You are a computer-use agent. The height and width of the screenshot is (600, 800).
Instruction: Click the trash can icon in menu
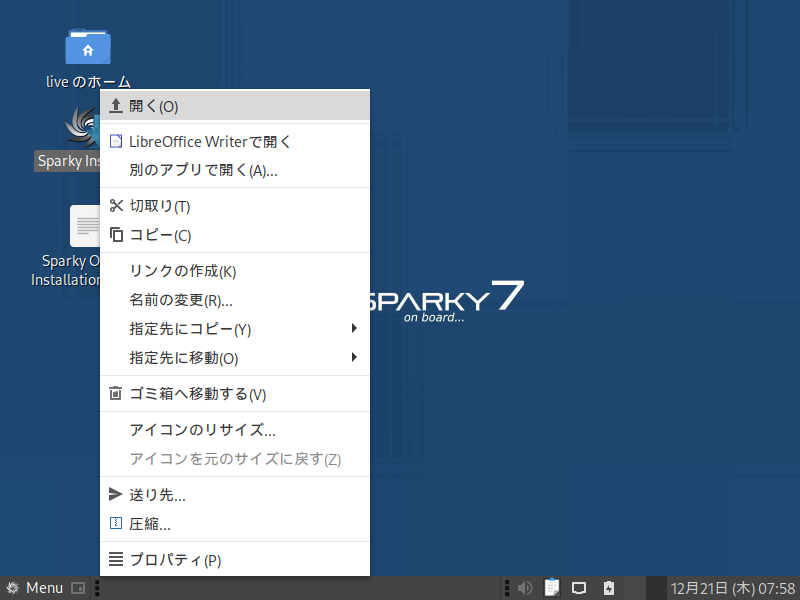(x=116, y=393)
